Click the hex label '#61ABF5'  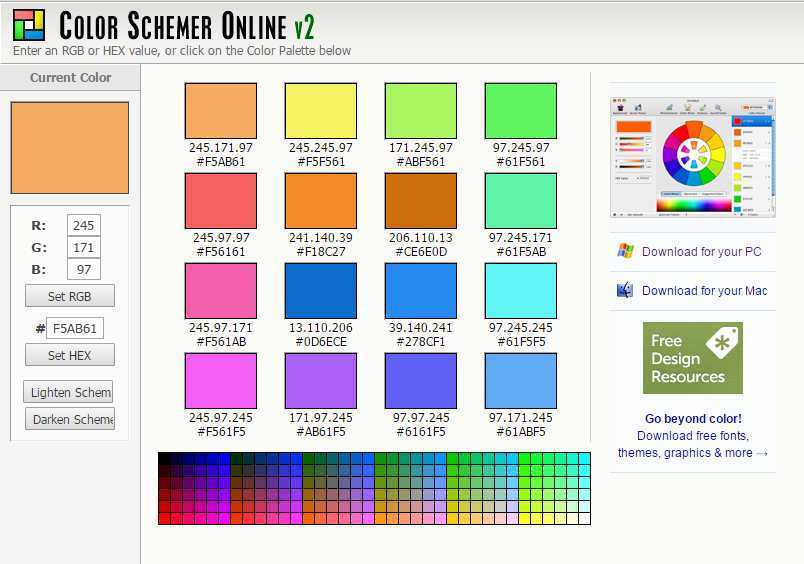[x=521, y=432]
